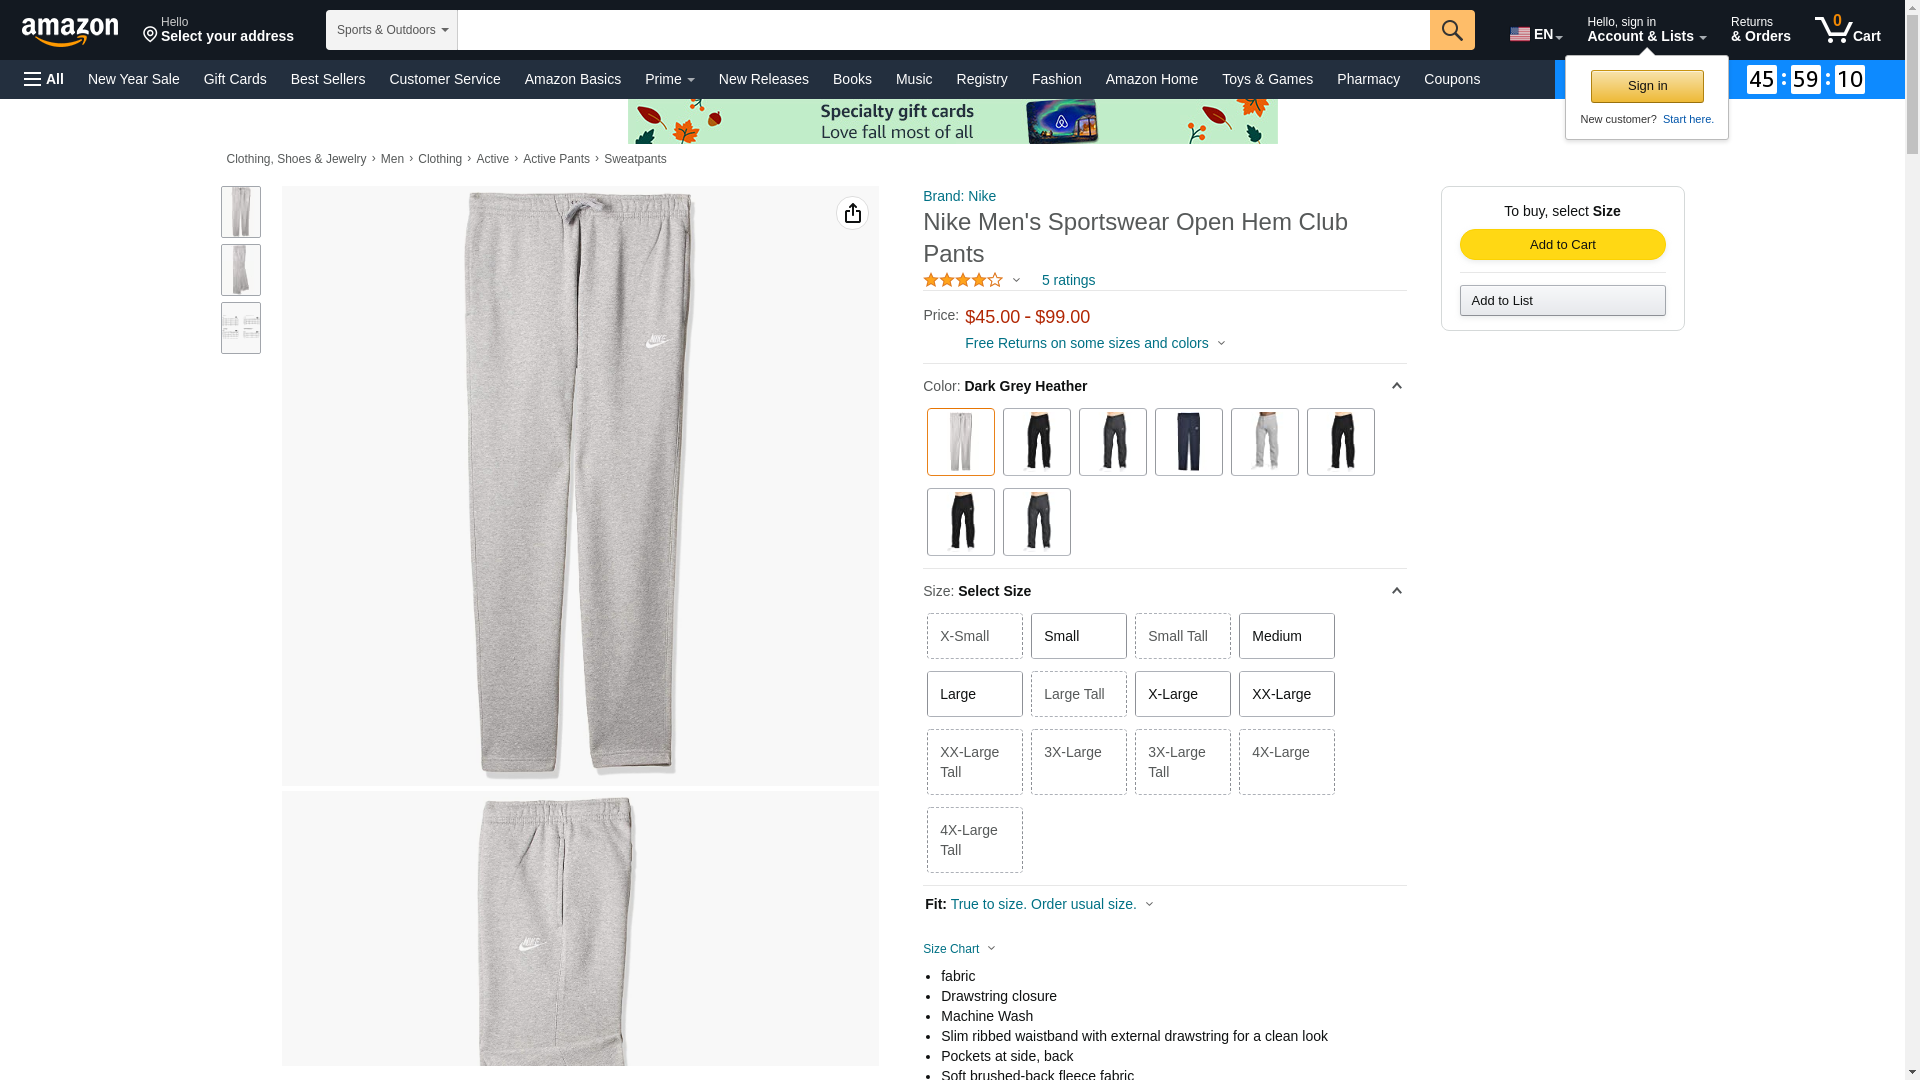Select the second product thumbnail image

[x=240, y=270]
